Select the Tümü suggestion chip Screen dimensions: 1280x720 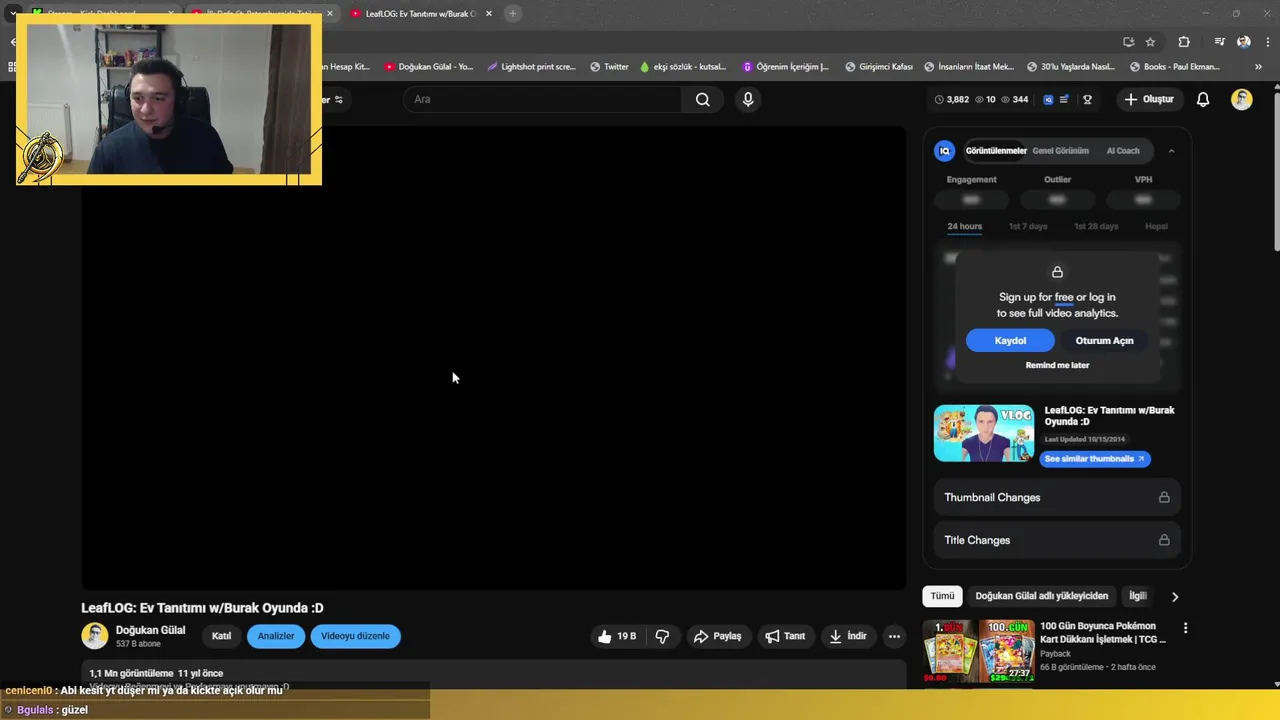pos(942,596)
